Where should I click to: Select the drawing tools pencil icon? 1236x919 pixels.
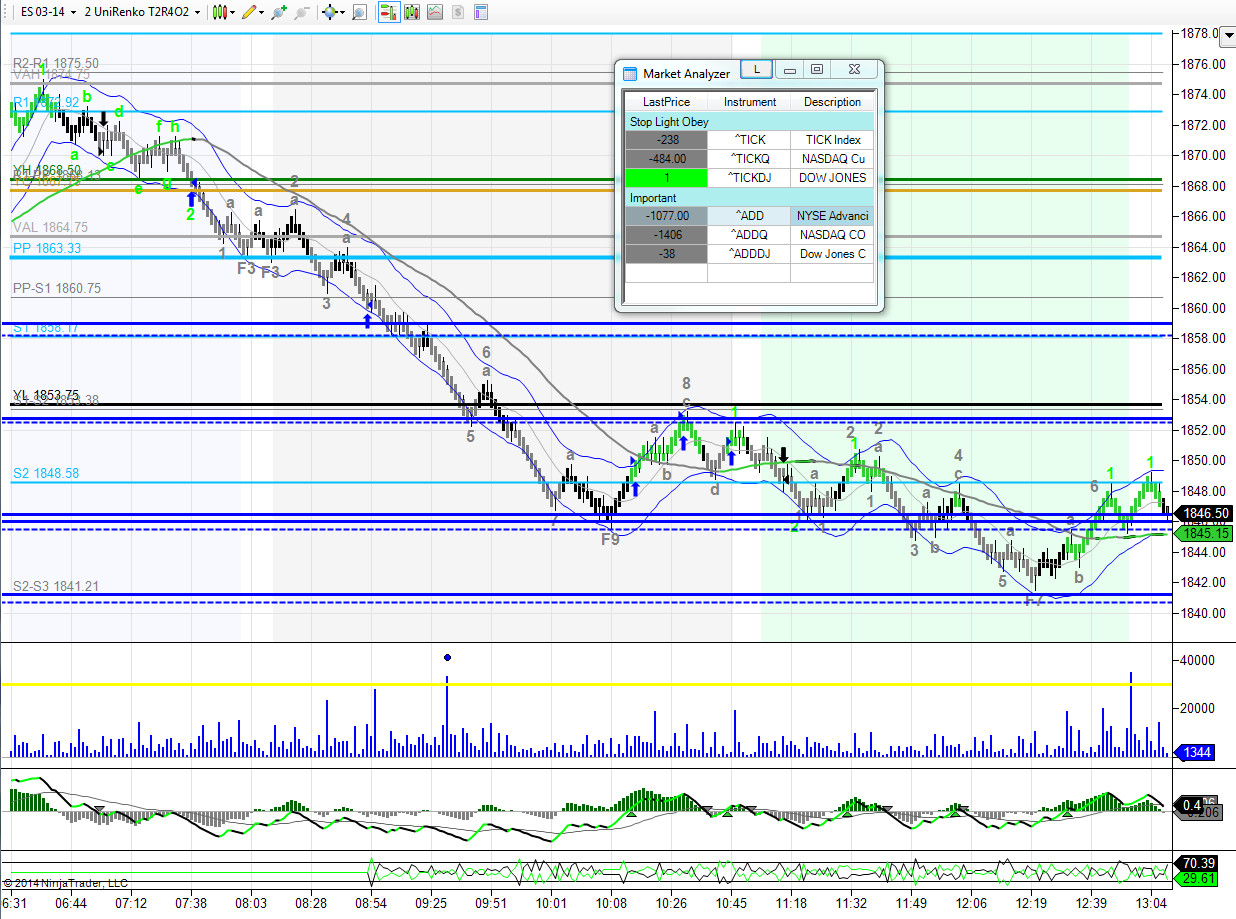tap(249, 12)
